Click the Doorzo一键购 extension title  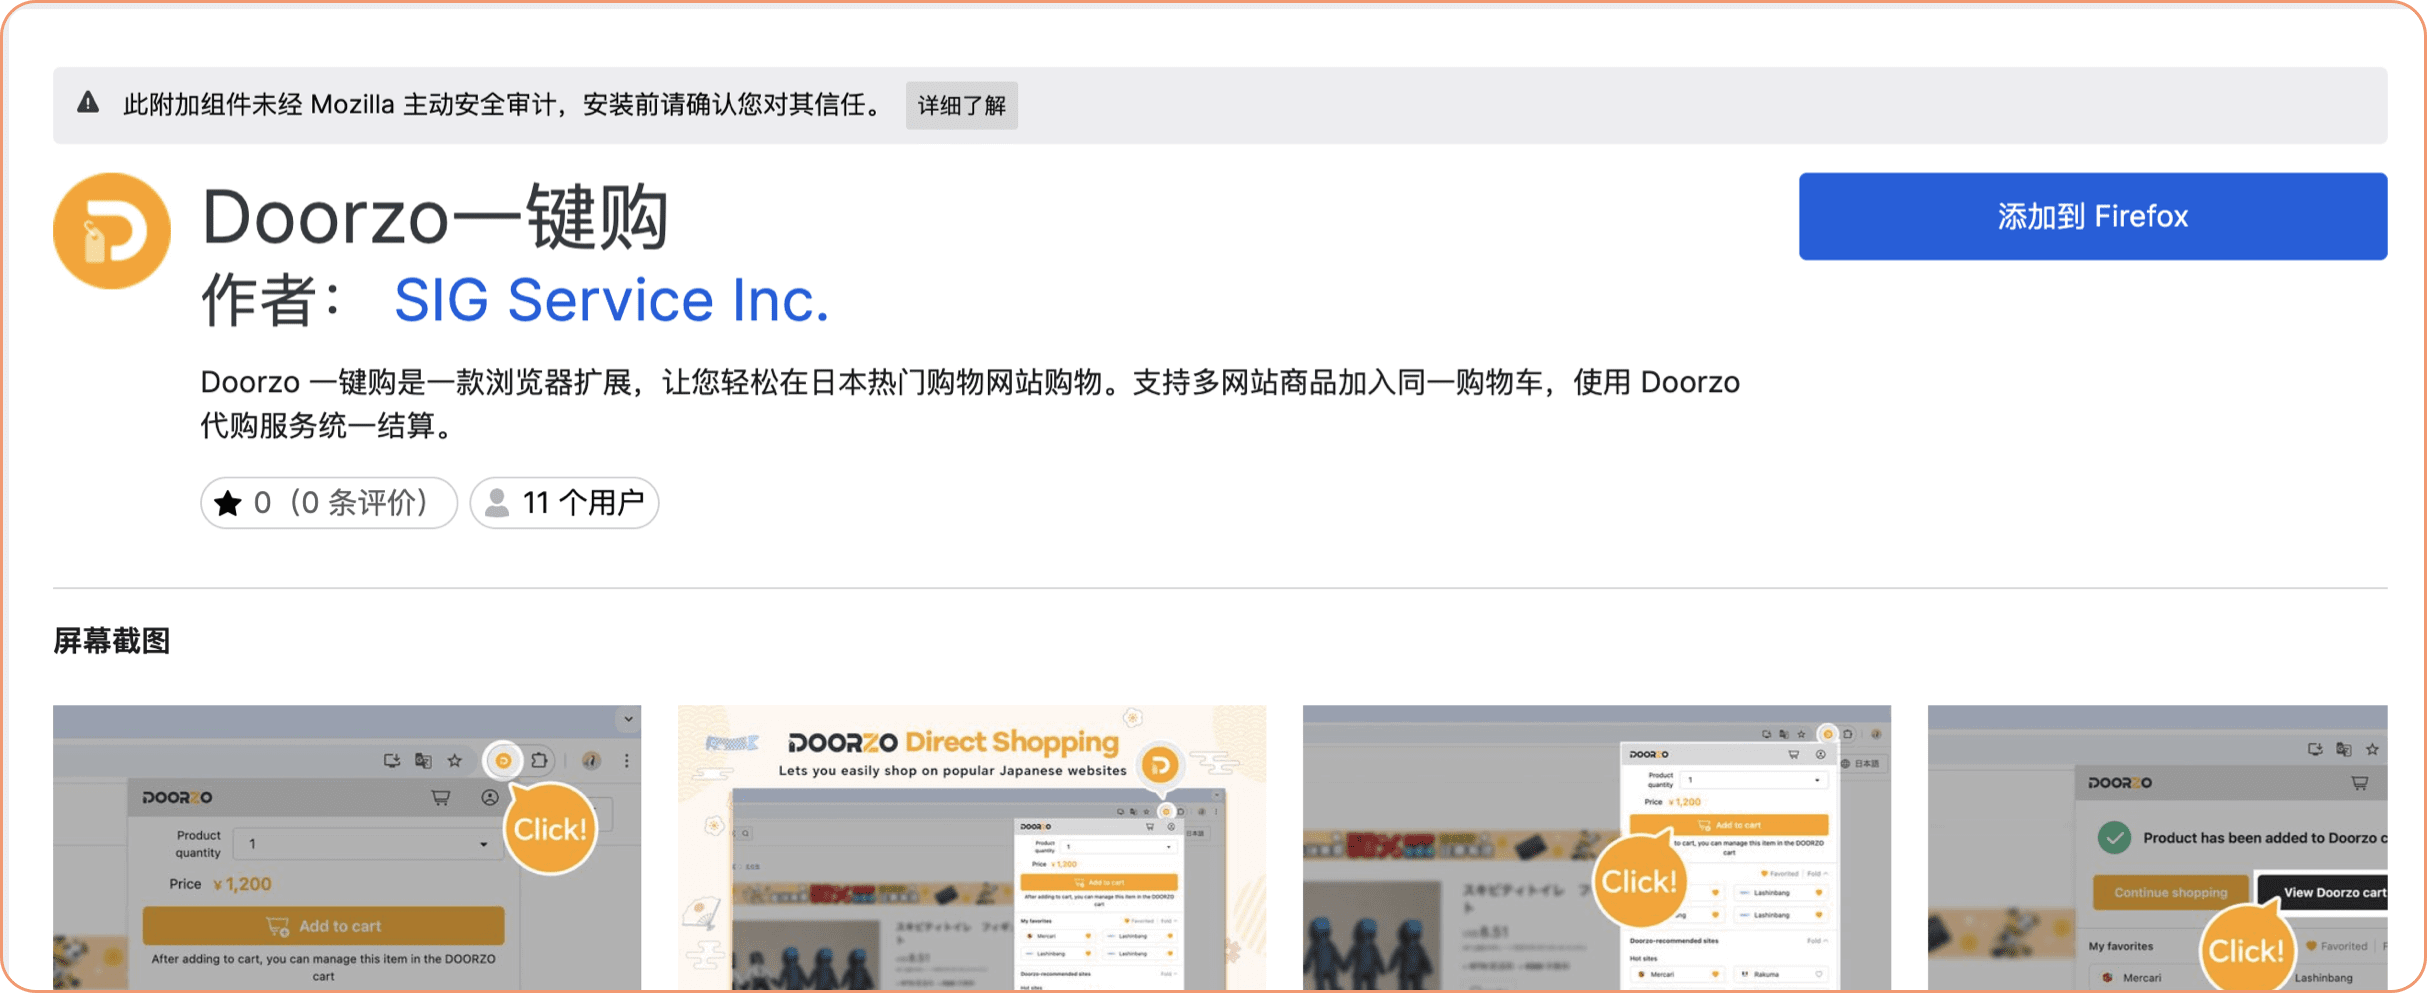[x=435, y=217]
